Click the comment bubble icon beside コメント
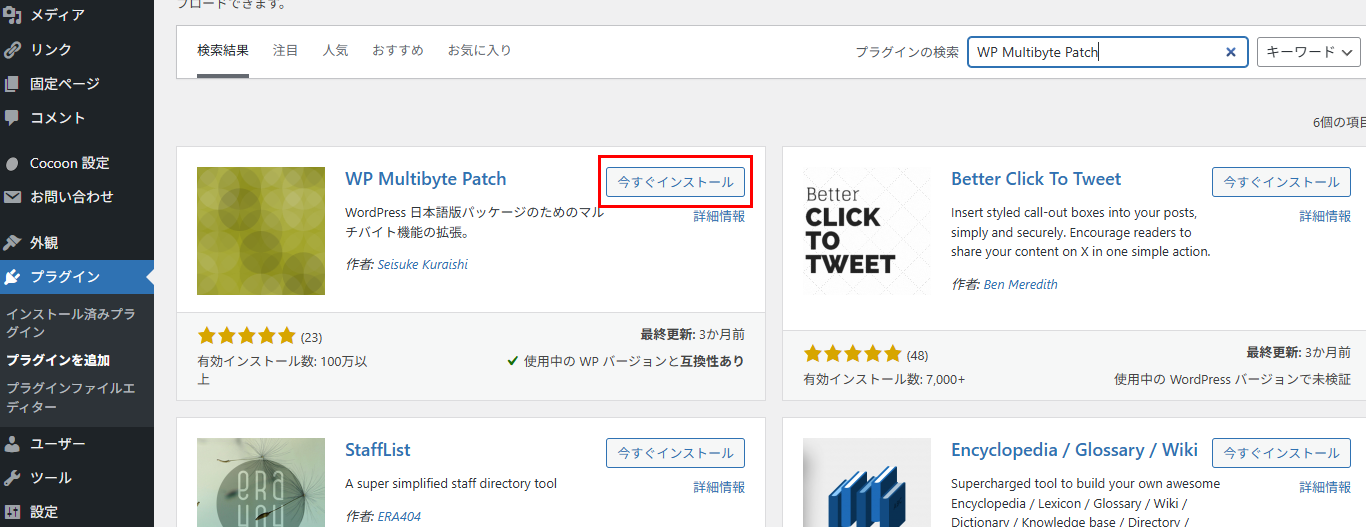This screenshot has width=1366, height=527. pyautogui.click(x=12, y=117)
